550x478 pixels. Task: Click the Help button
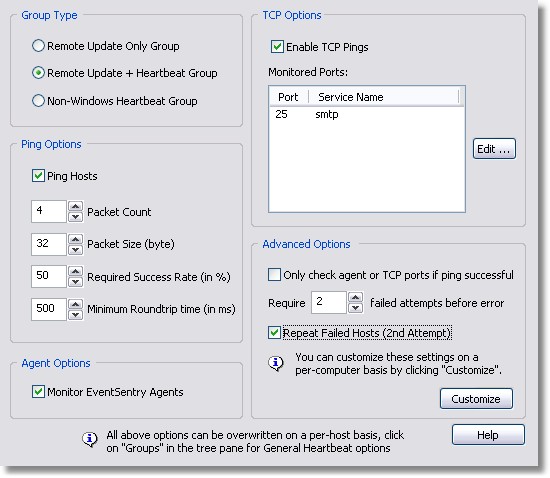tap(488, 435)
